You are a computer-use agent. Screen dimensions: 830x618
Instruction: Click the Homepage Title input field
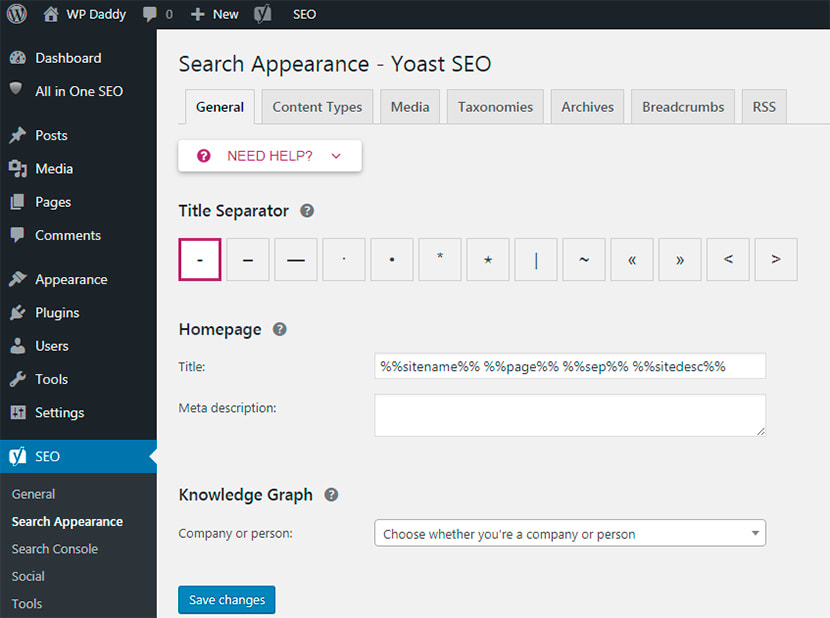(x=570, y=366)
